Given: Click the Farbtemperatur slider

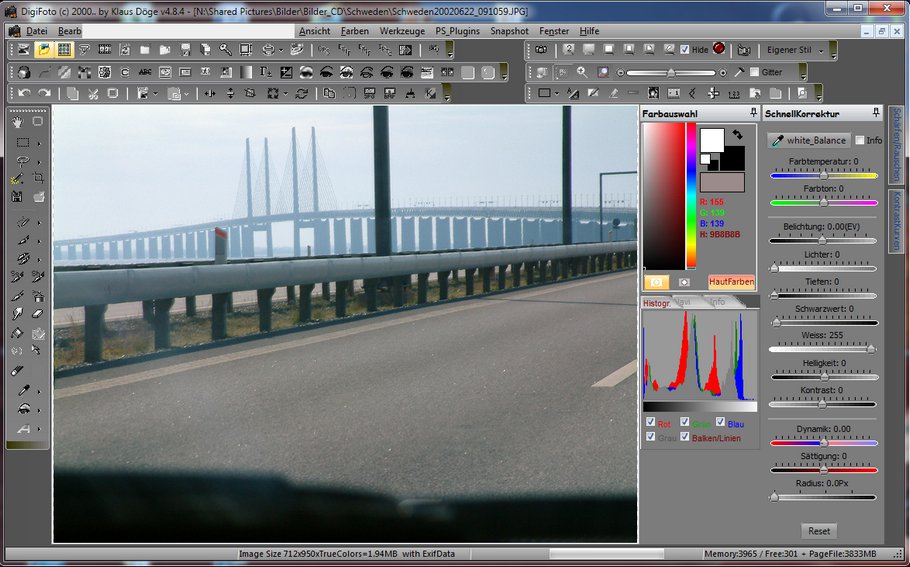Looking at the screenshot, I should tap(823, 175).
